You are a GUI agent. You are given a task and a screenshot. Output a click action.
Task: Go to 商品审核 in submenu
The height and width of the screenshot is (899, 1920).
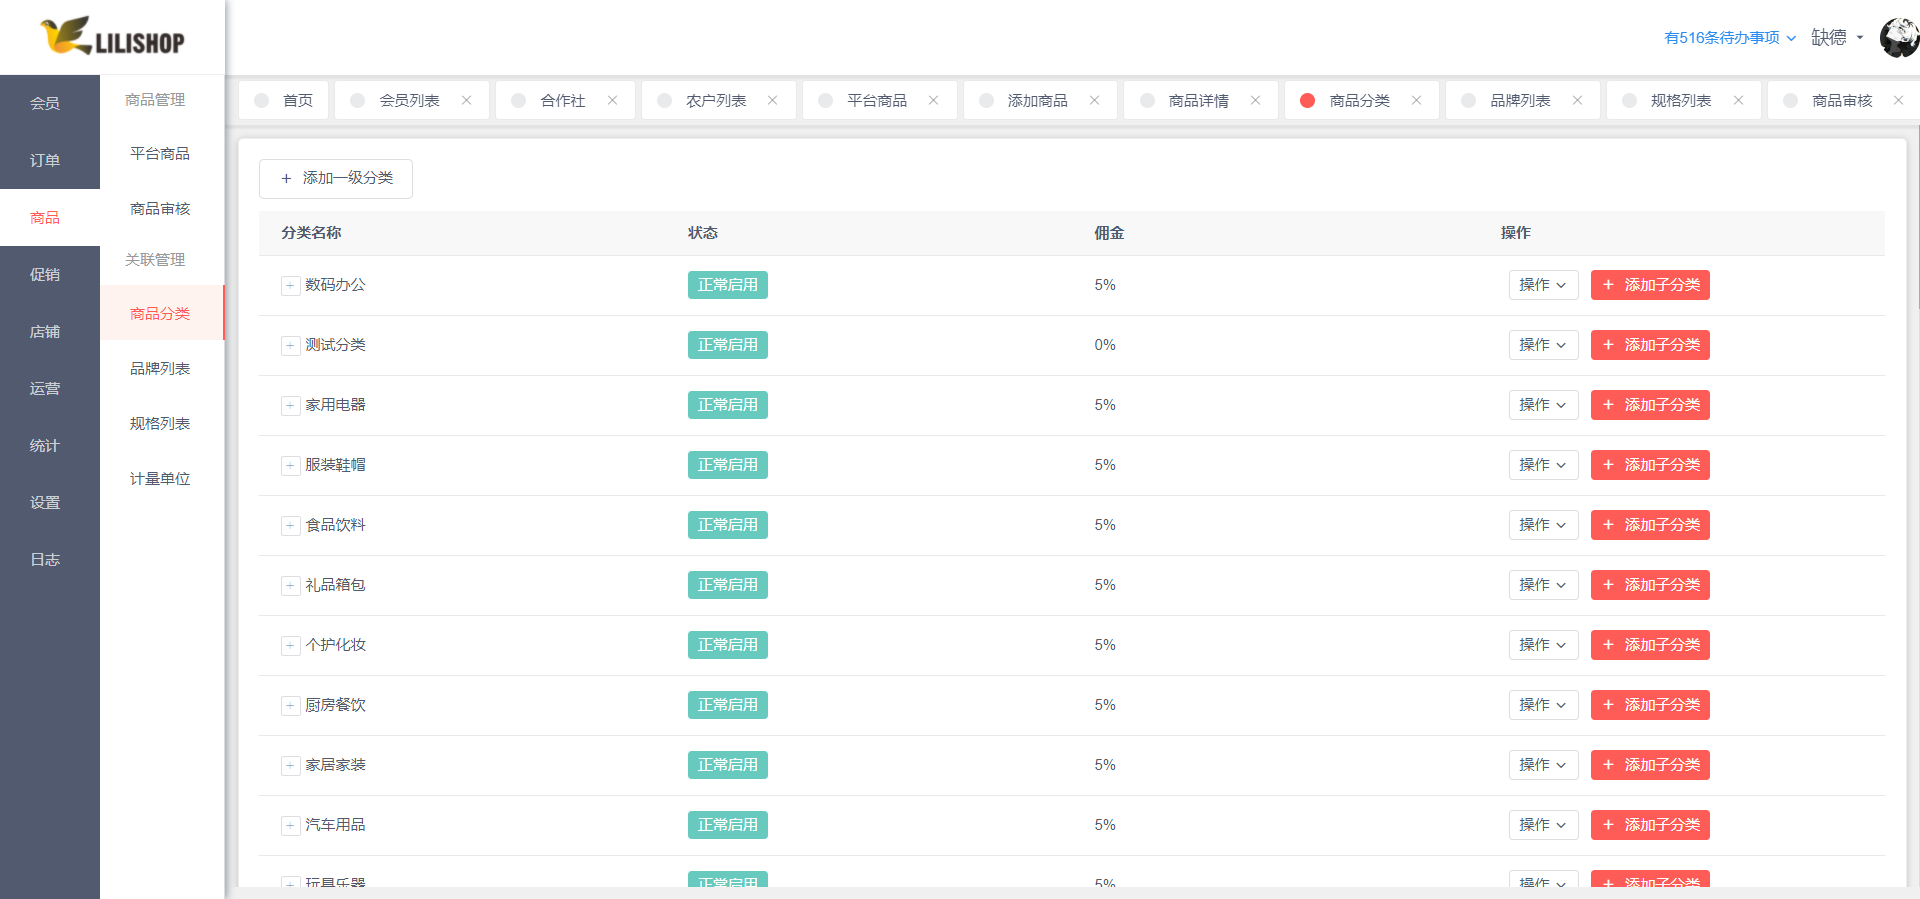click(x=160, y=208)
